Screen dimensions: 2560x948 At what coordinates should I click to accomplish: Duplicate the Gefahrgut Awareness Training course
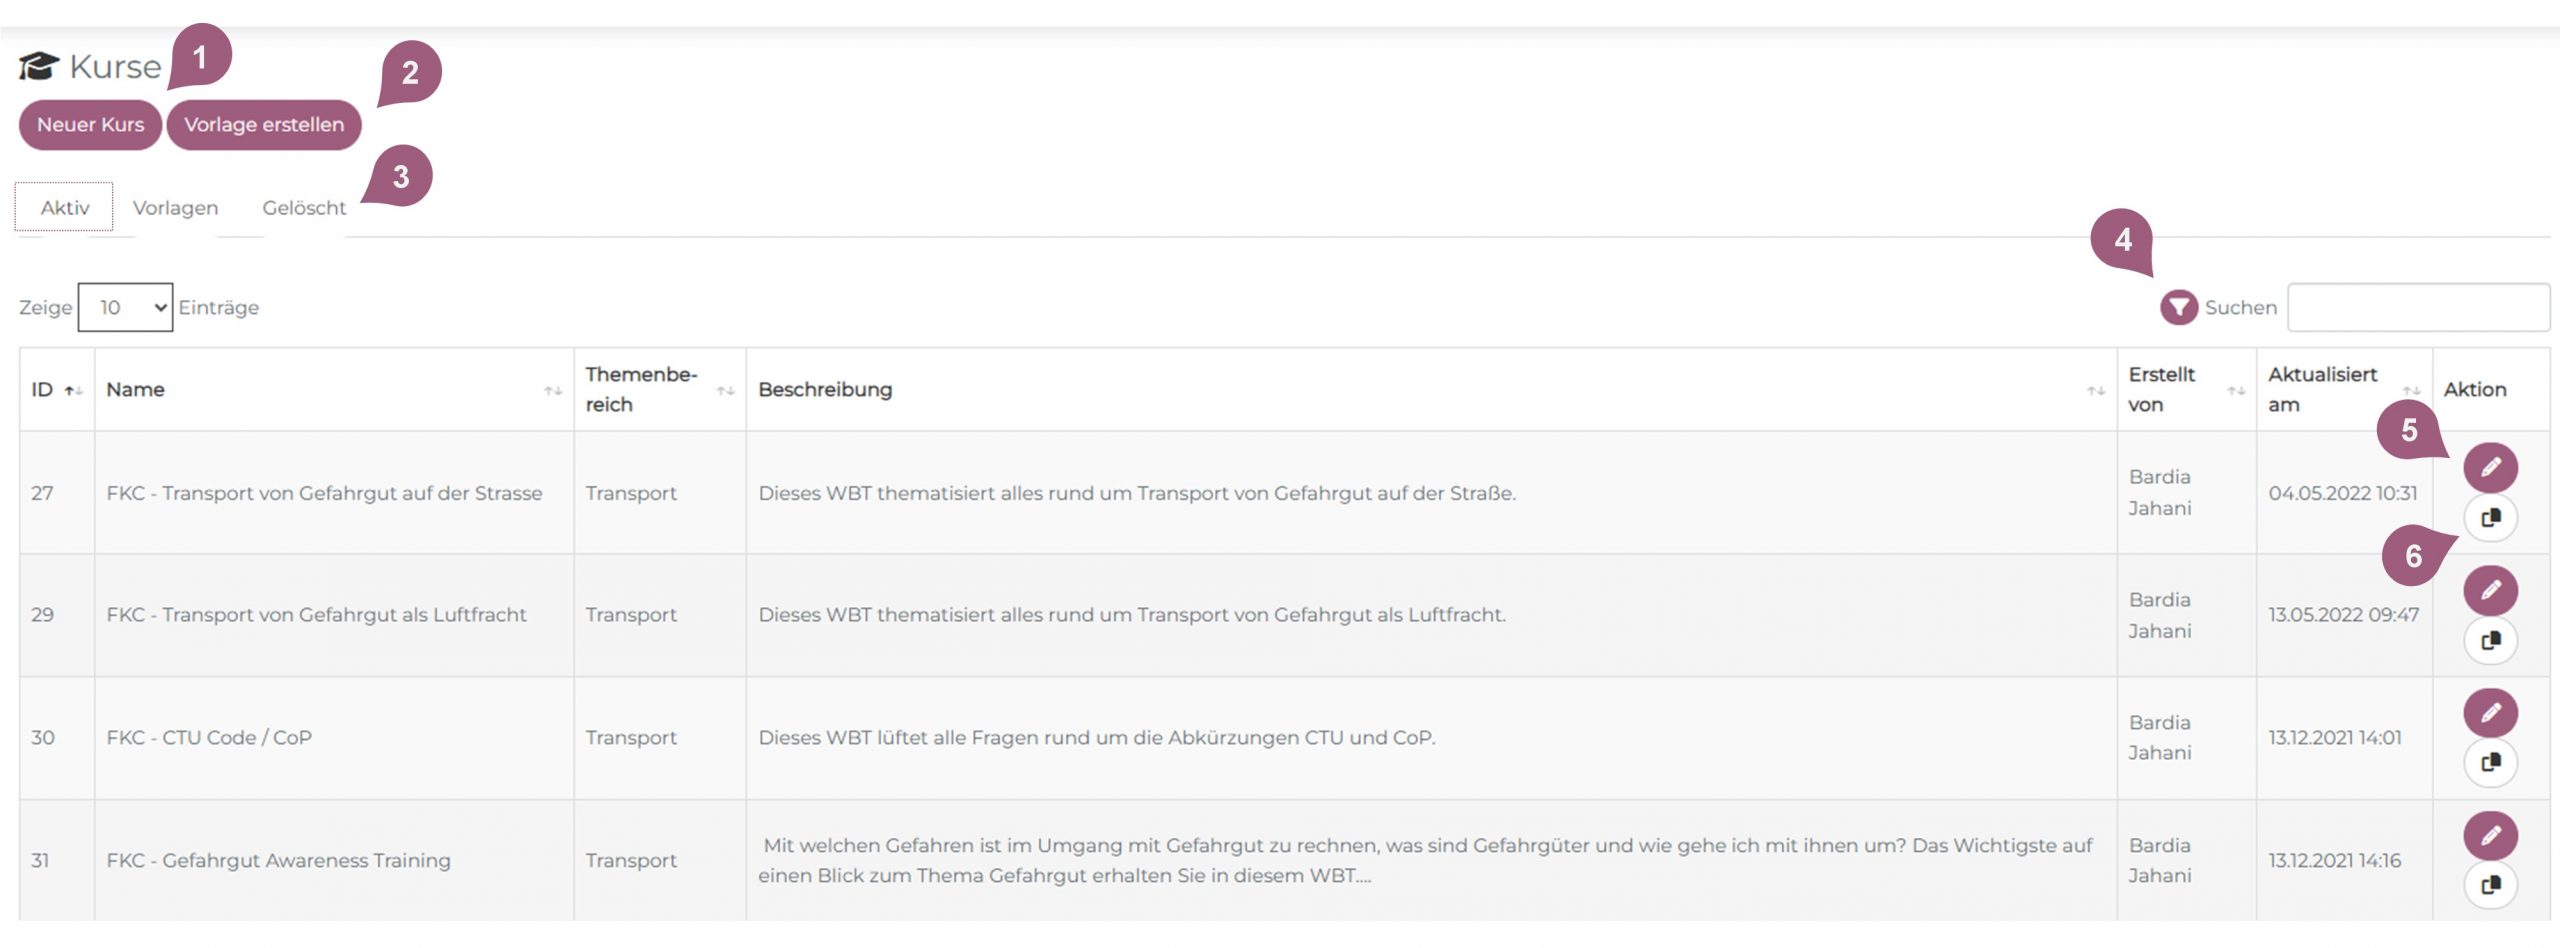[x=2489, y=885]
